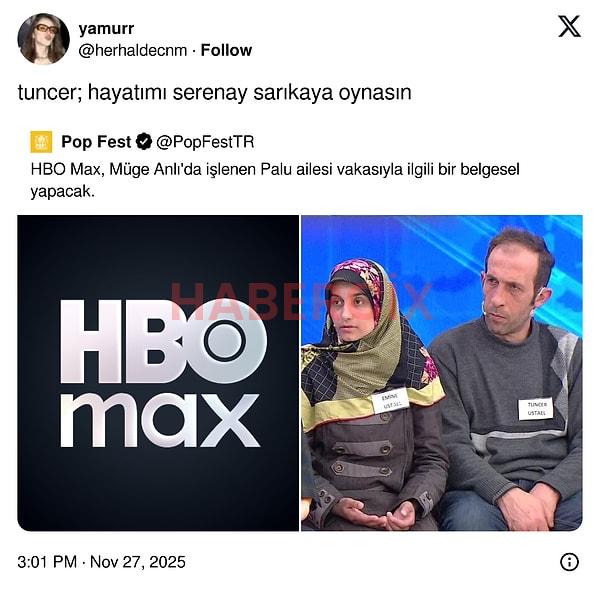Click the yamurr display name

point(106,29)
